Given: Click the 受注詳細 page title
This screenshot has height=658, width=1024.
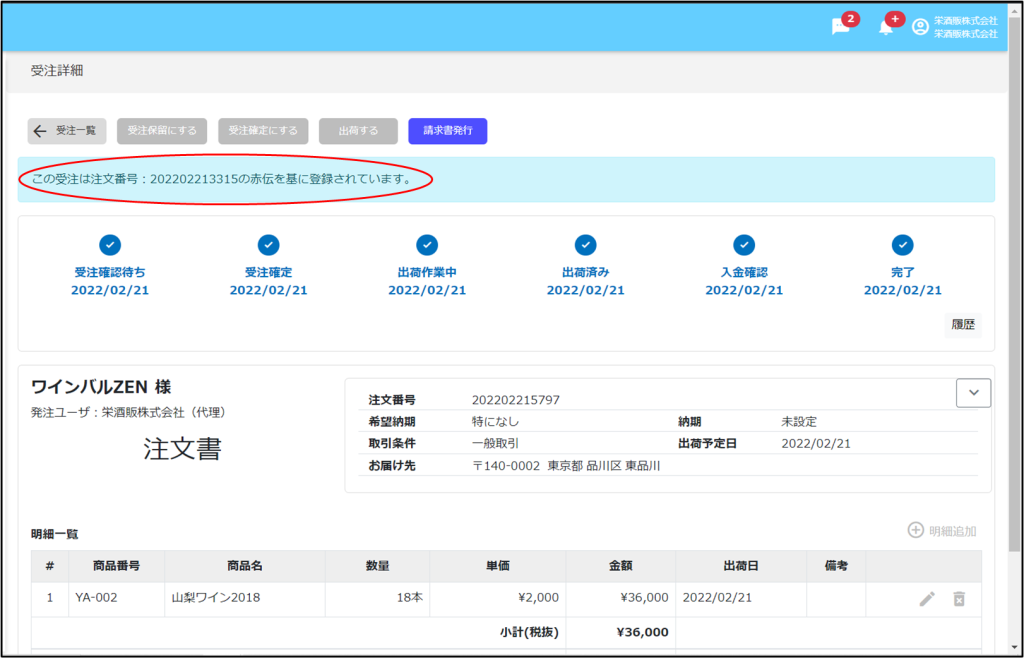Looking at the screenshot, I should pyautogui.click(x=57, y=70).
